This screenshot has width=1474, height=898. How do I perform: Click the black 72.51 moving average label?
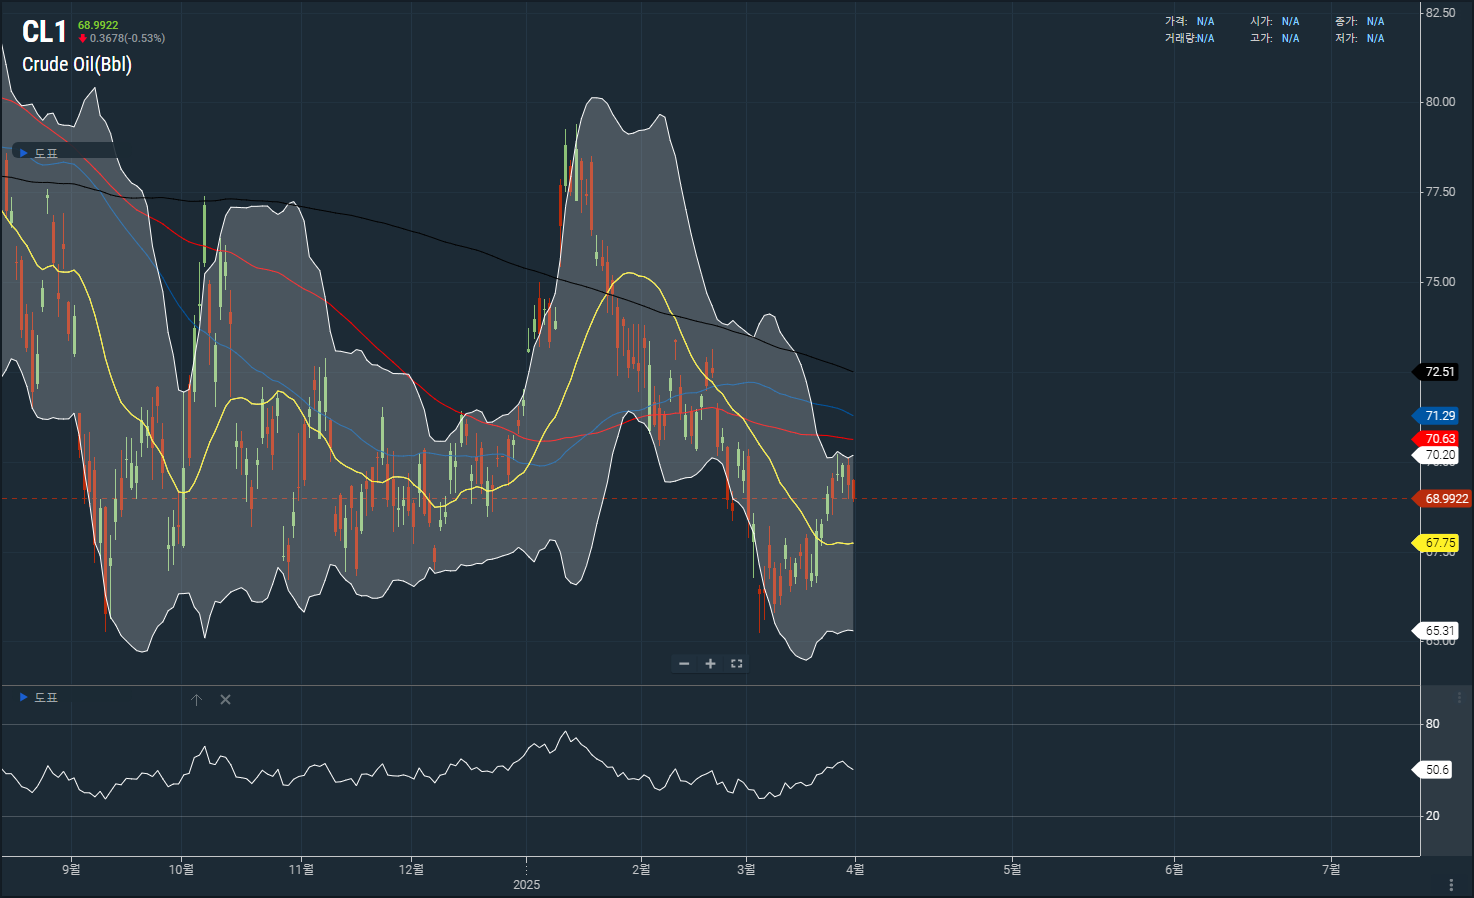[1439, 372]
